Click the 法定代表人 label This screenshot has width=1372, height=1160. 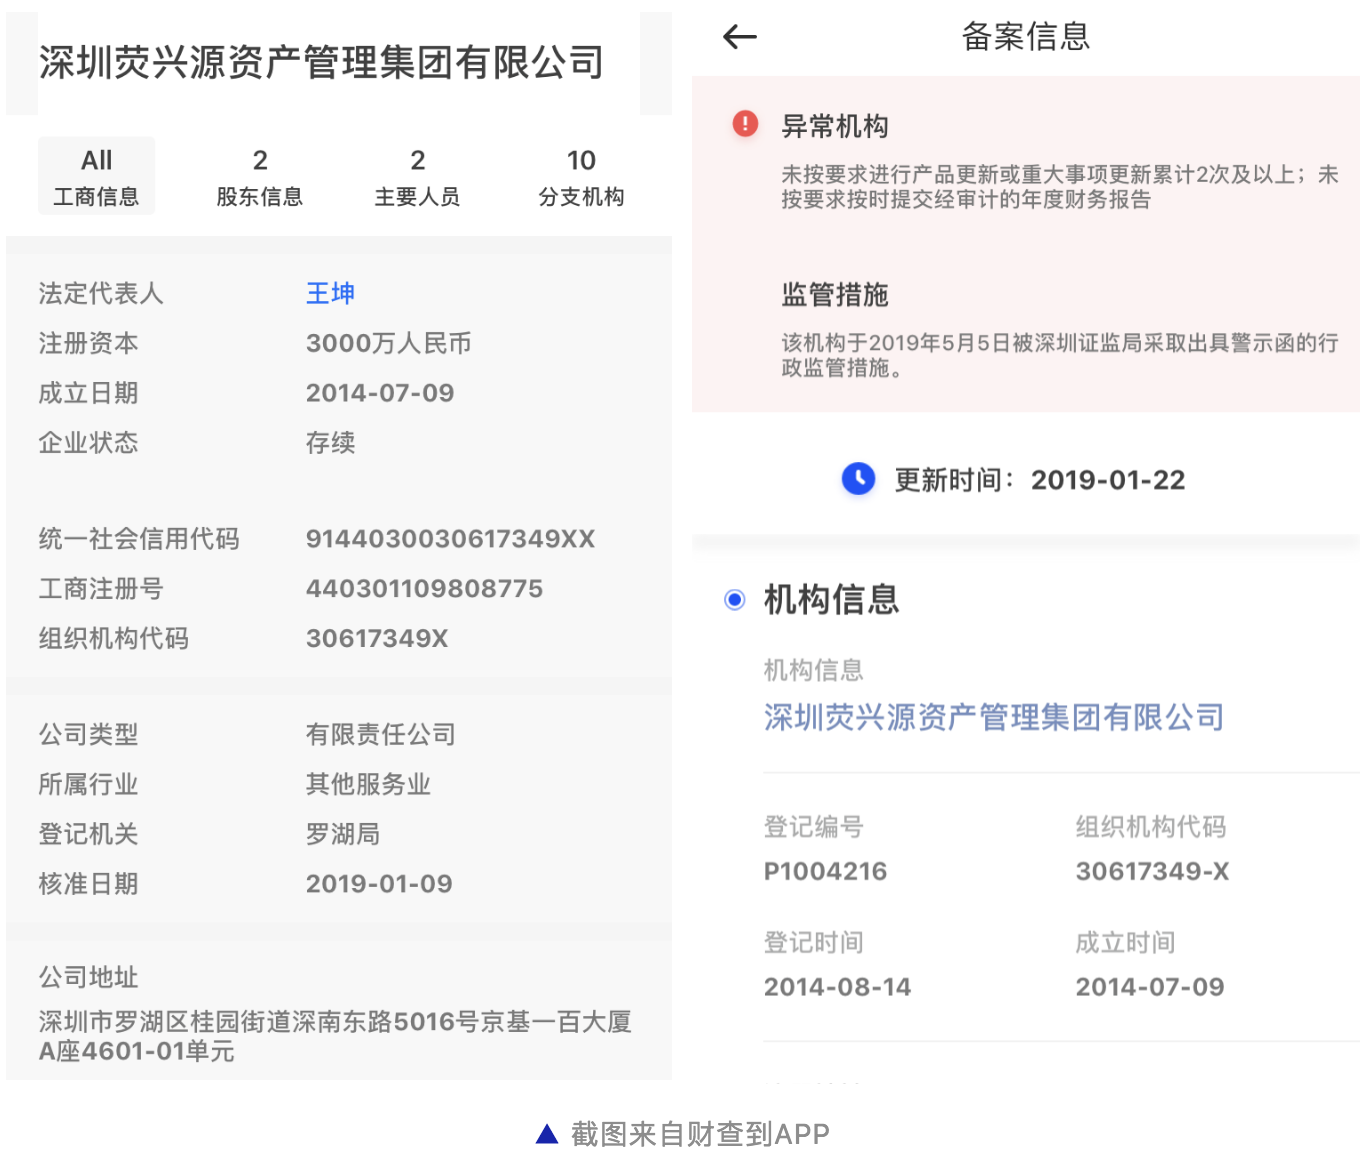(101, 293)
